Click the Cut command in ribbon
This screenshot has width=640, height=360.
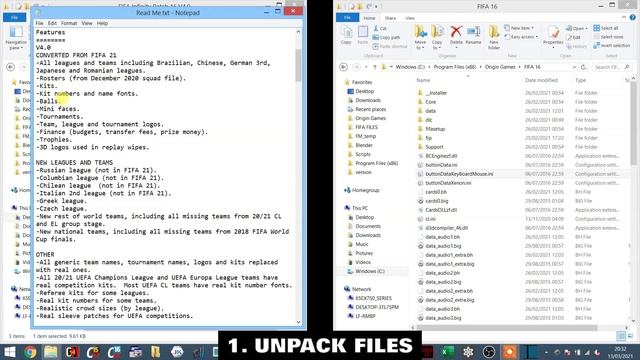point(380,28)
